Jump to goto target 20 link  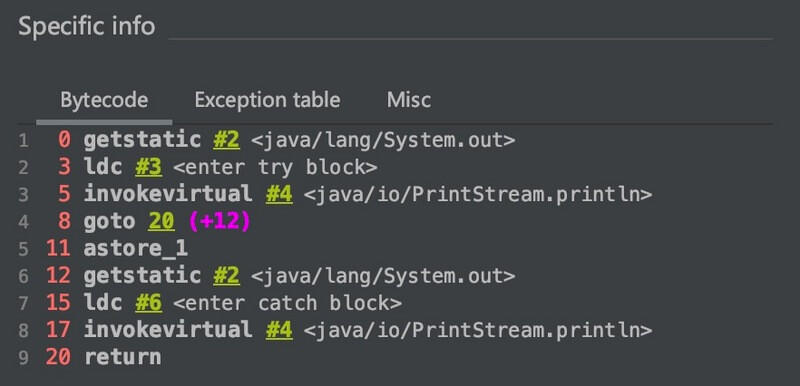[161, 222]
